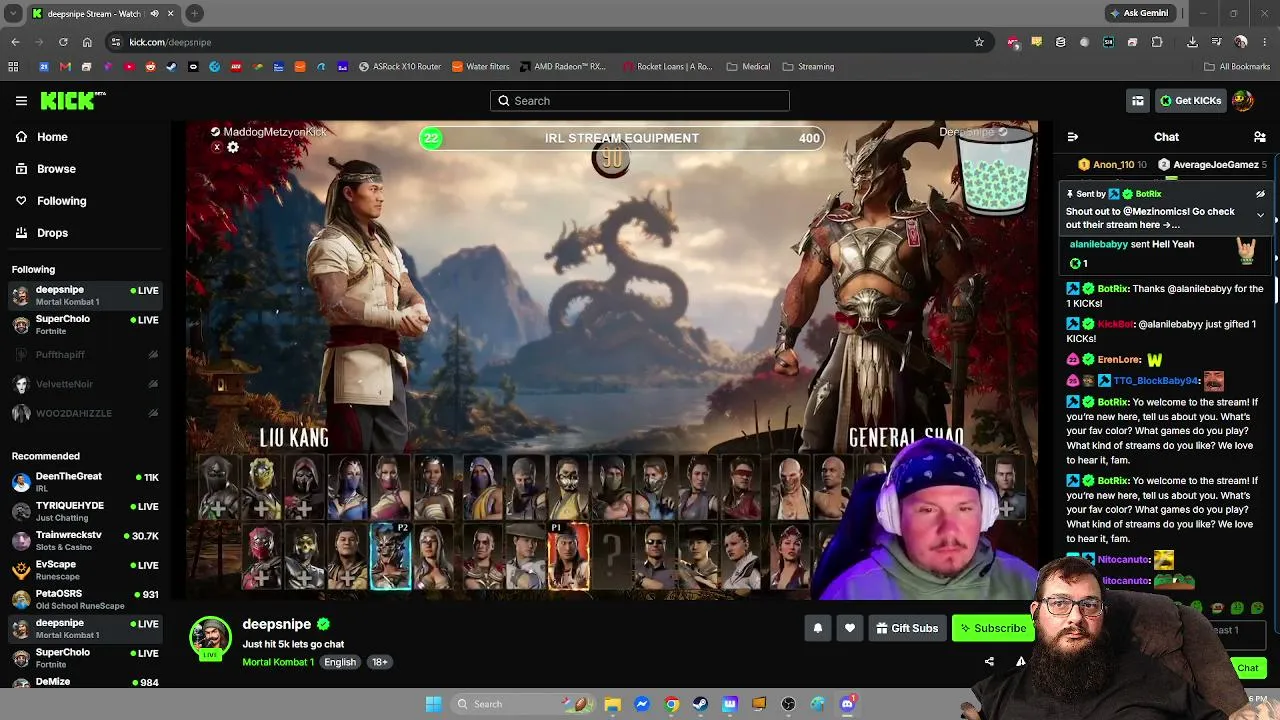Subscribe to deepsnipe channel
The height and width of the screenshot is (720, 1280).
992,628
